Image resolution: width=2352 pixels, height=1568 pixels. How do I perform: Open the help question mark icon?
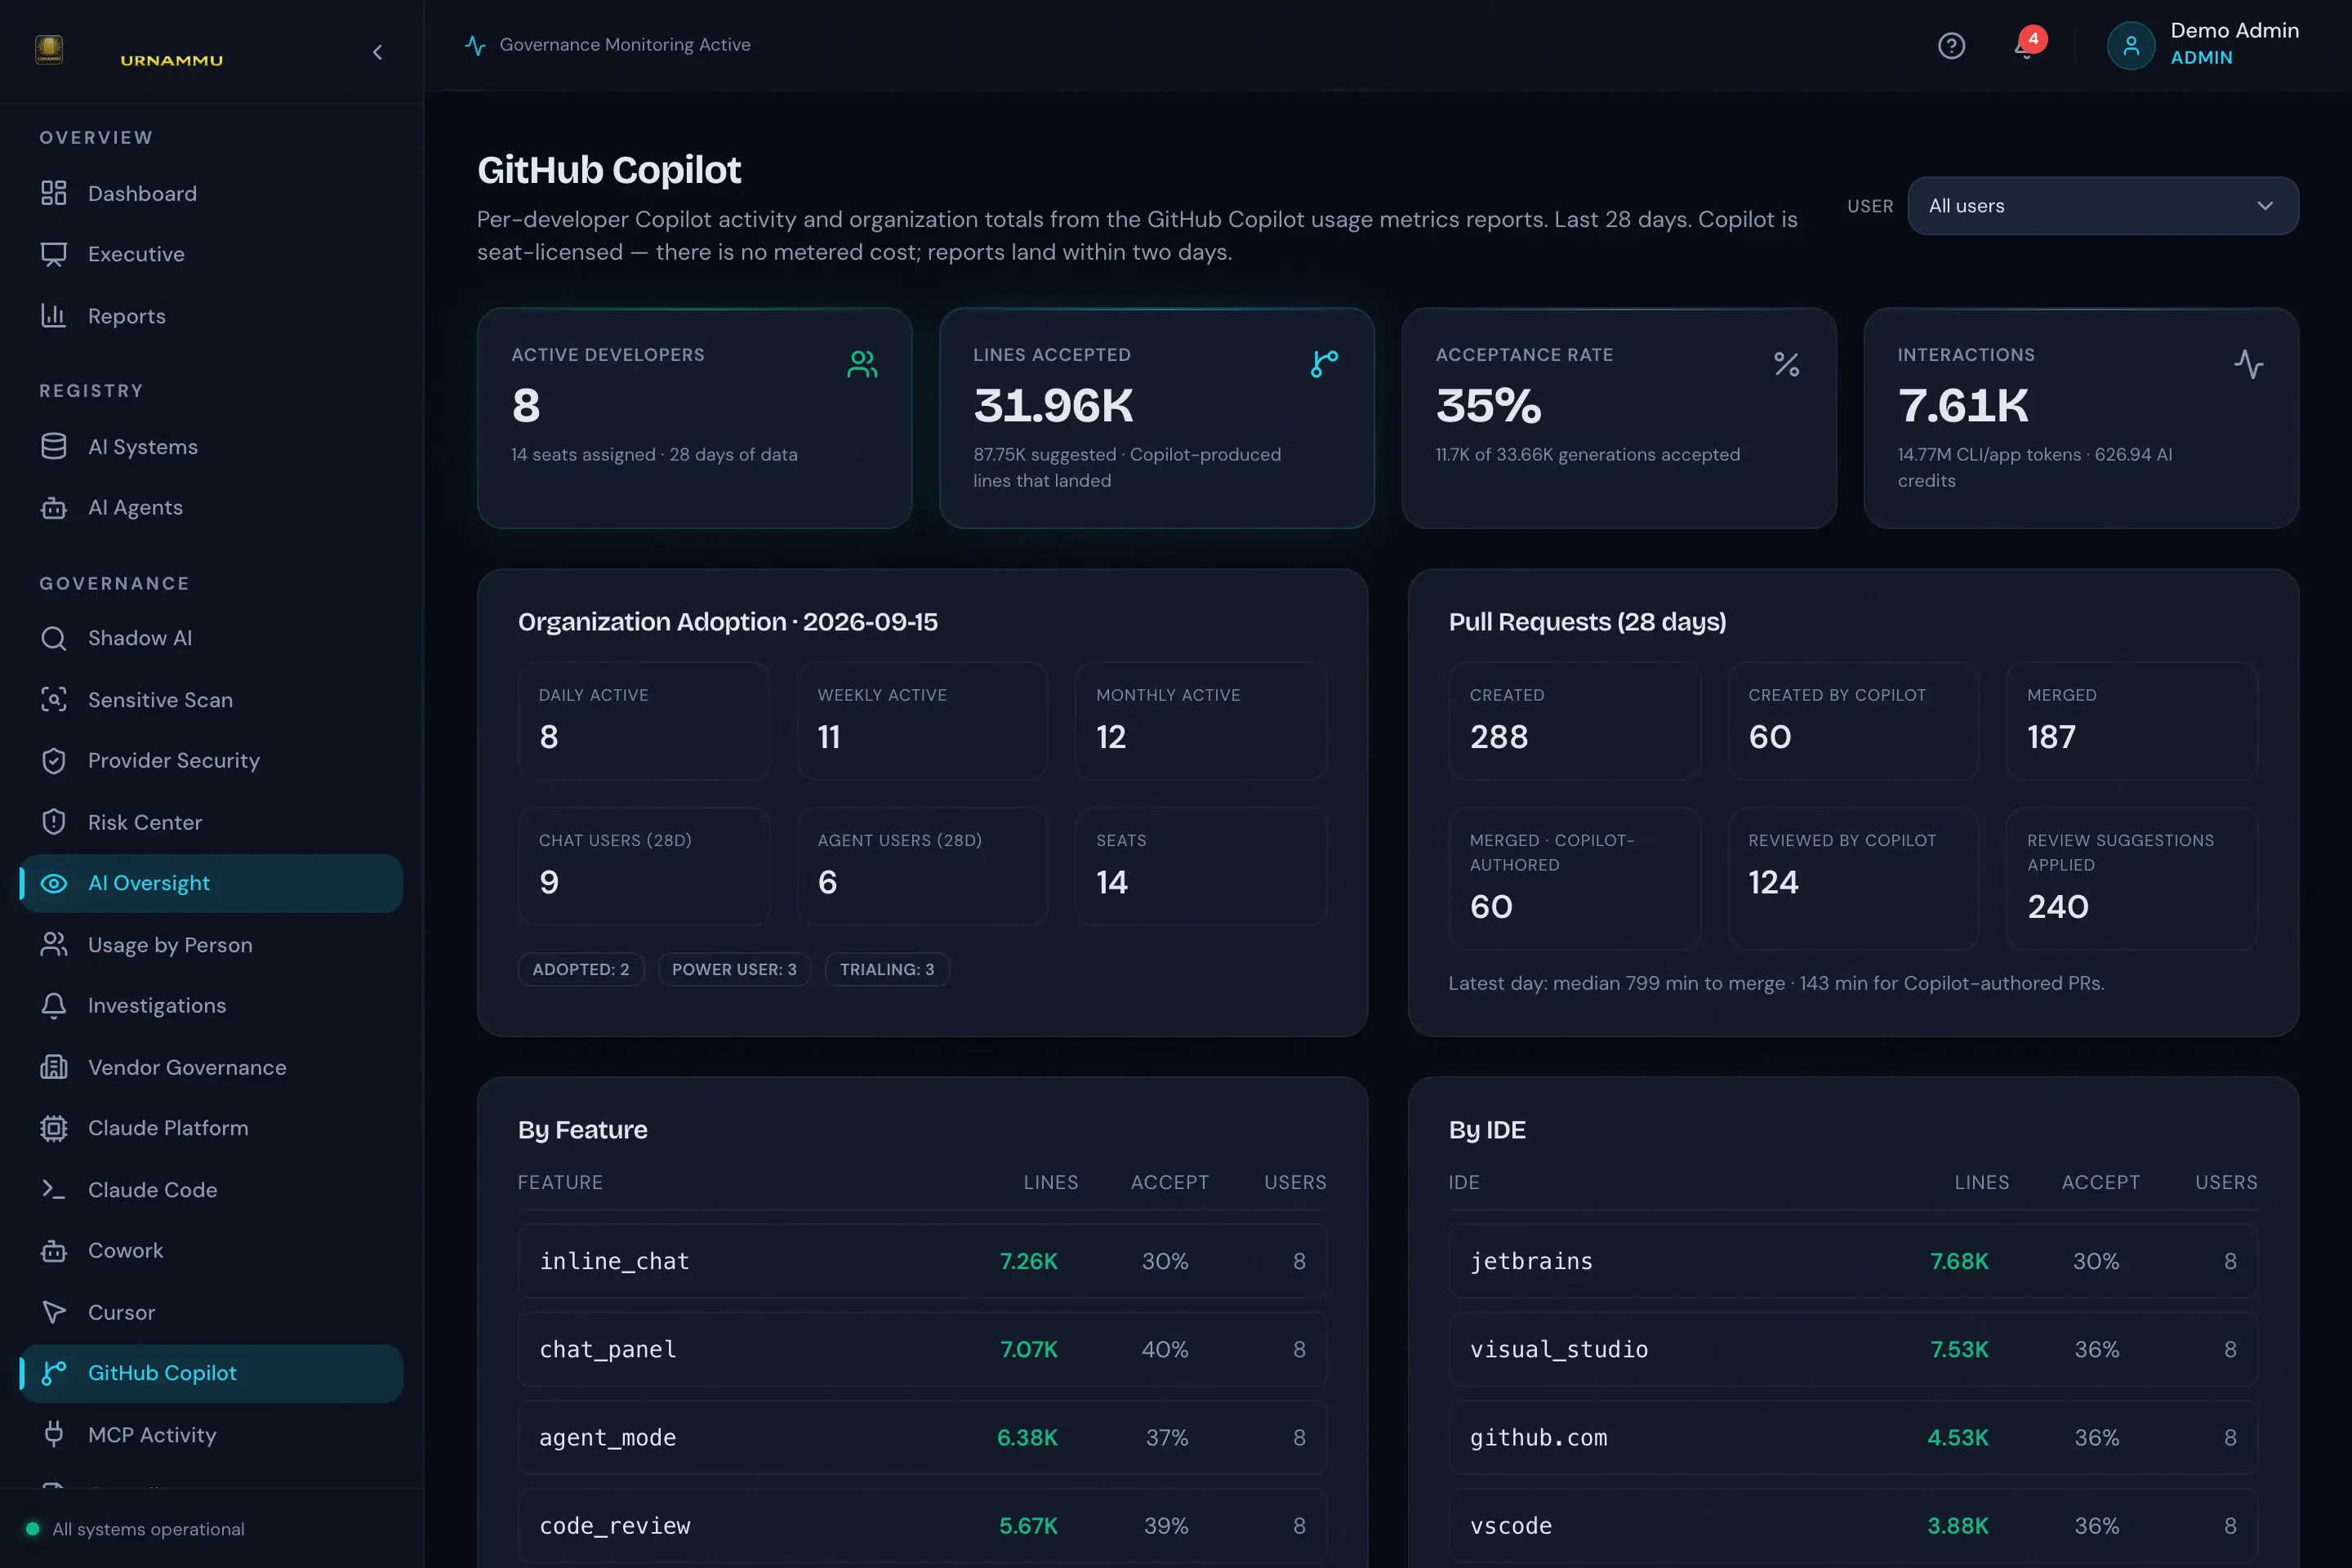[1951, 46]
